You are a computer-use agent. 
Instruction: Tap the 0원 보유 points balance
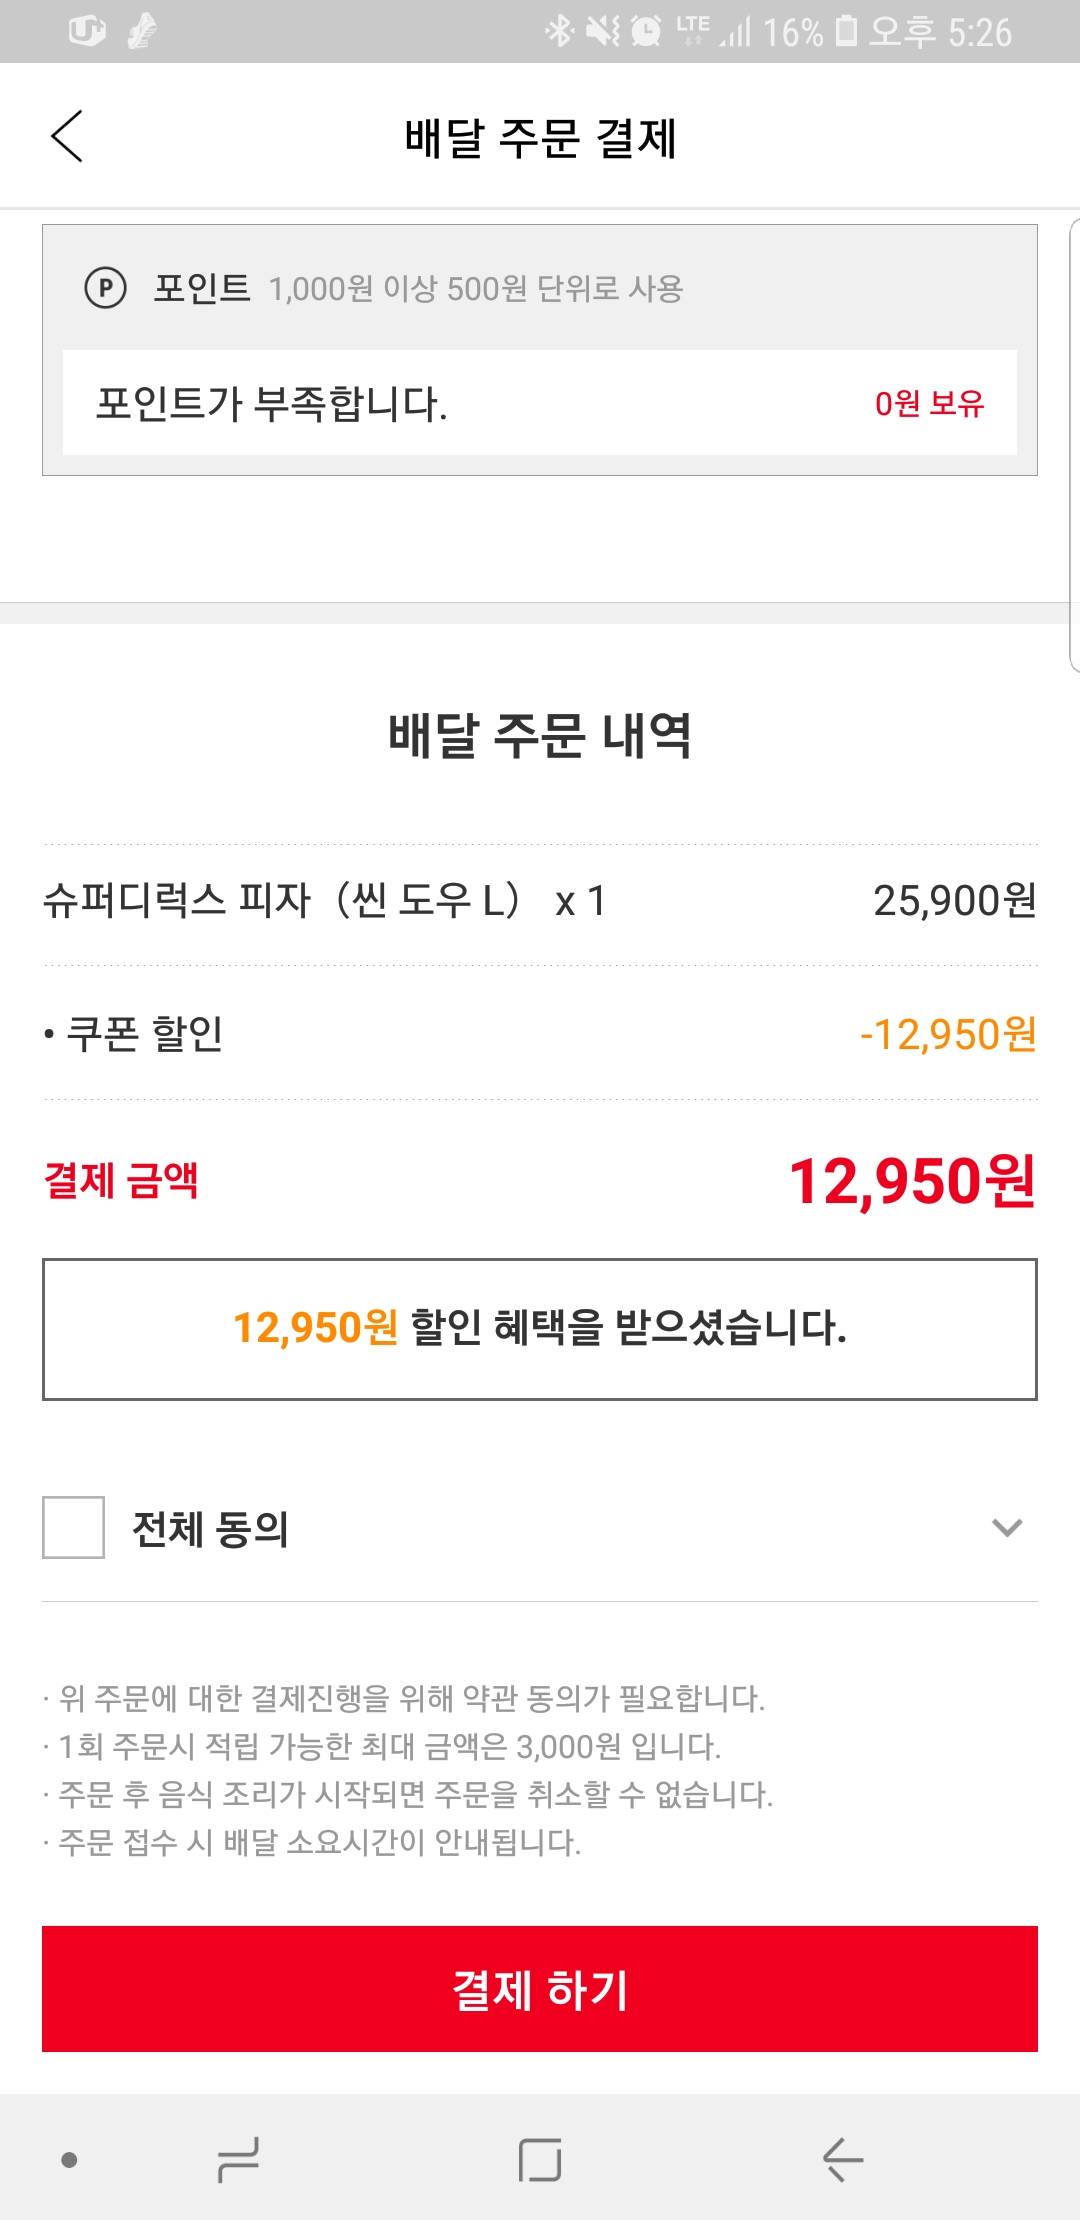[x=929, y=403]
